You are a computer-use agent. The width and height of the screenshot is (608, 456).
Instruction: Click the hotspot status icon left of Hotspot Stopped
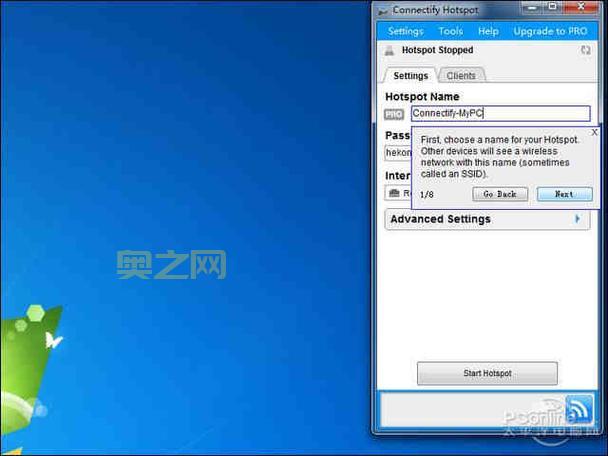(x=389, y=50)
